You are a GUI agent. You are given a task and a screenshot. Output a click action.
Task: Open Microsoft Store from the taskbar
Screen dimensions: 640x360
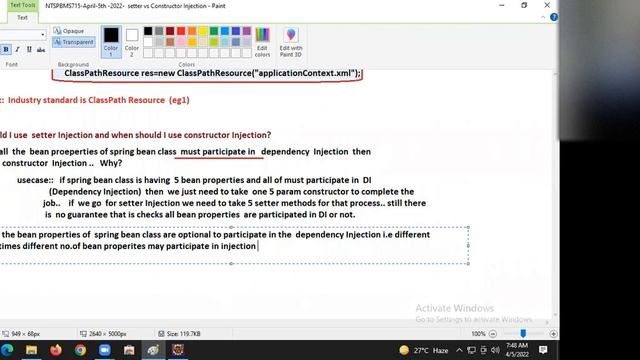pos(129,350)
